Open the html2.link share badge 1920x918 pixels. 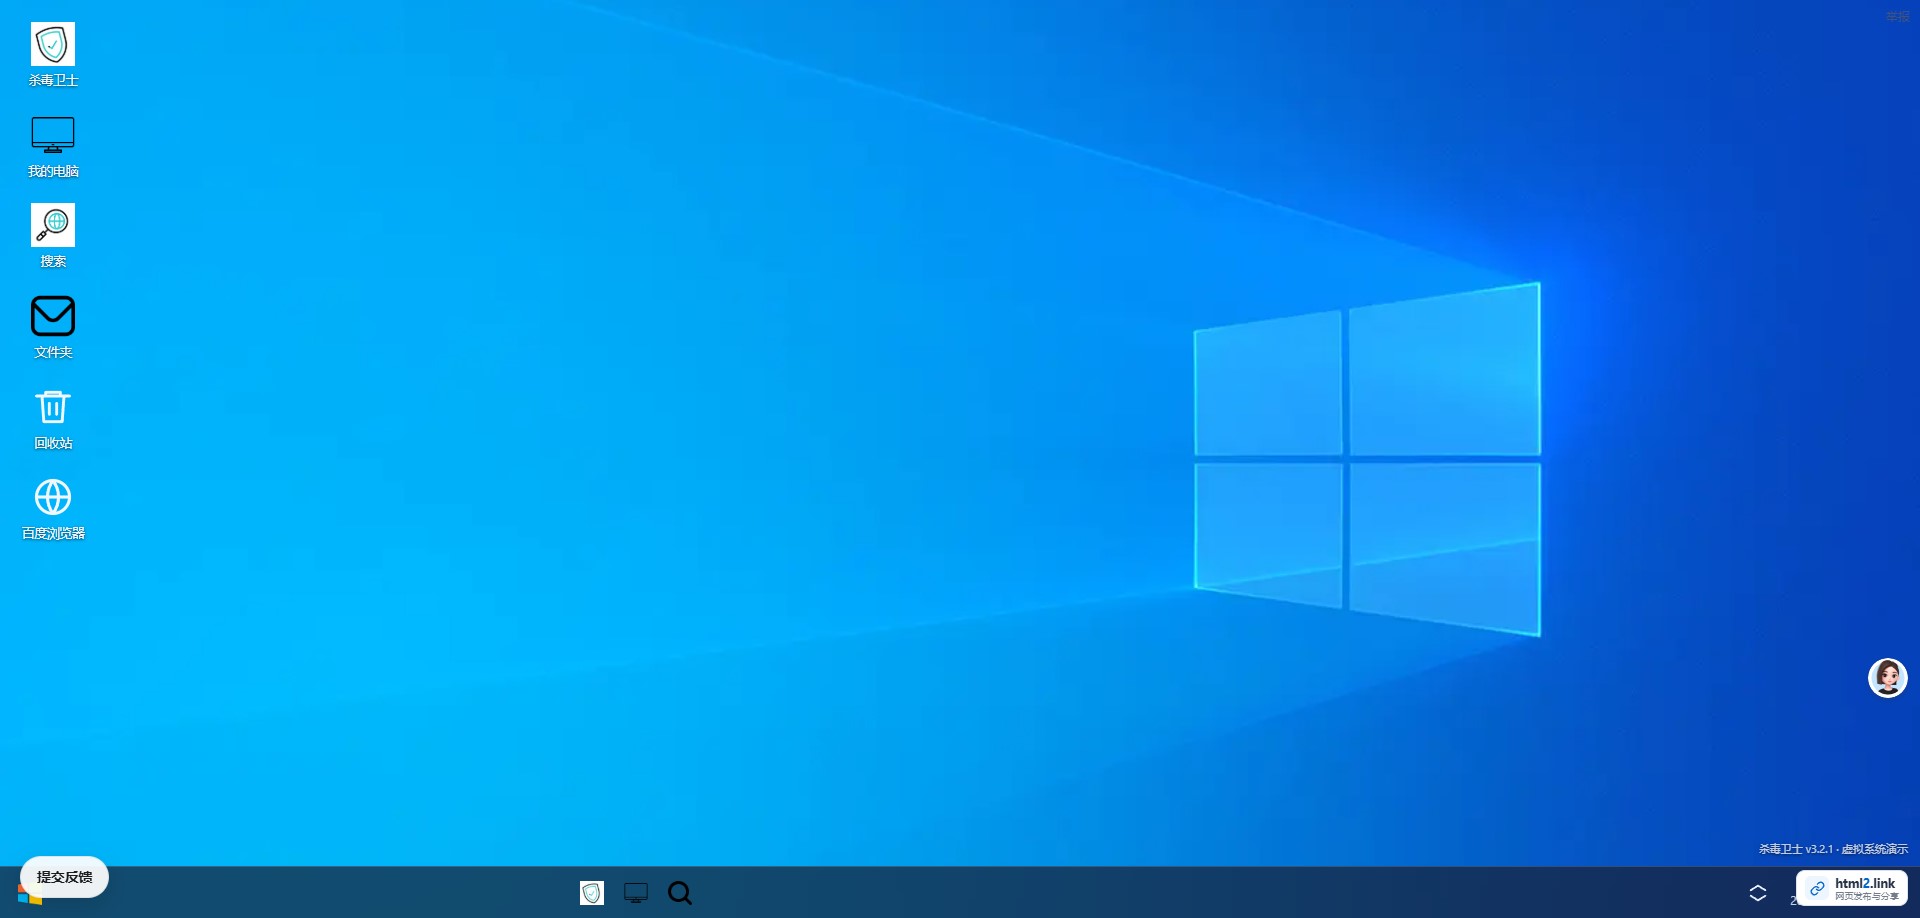[x=1852, y=888]
